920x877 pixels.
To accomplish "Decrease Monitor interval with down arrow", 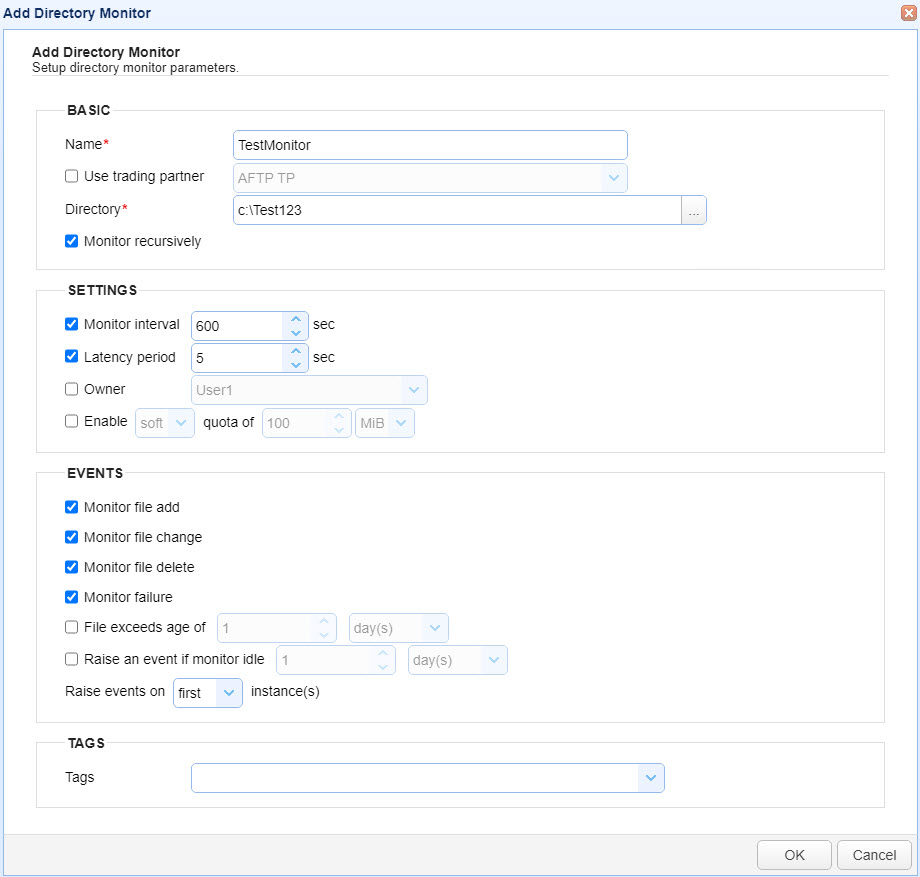I will [x=296, y=333].
